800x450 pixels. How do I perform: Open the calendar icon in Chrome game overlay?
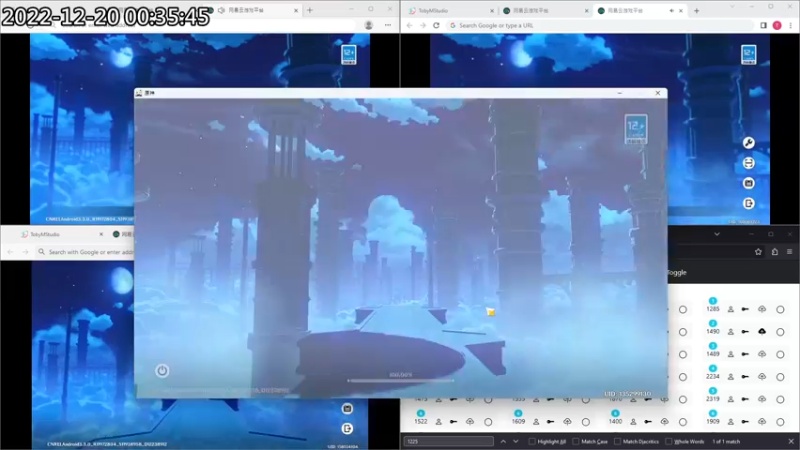pos(748,183)
